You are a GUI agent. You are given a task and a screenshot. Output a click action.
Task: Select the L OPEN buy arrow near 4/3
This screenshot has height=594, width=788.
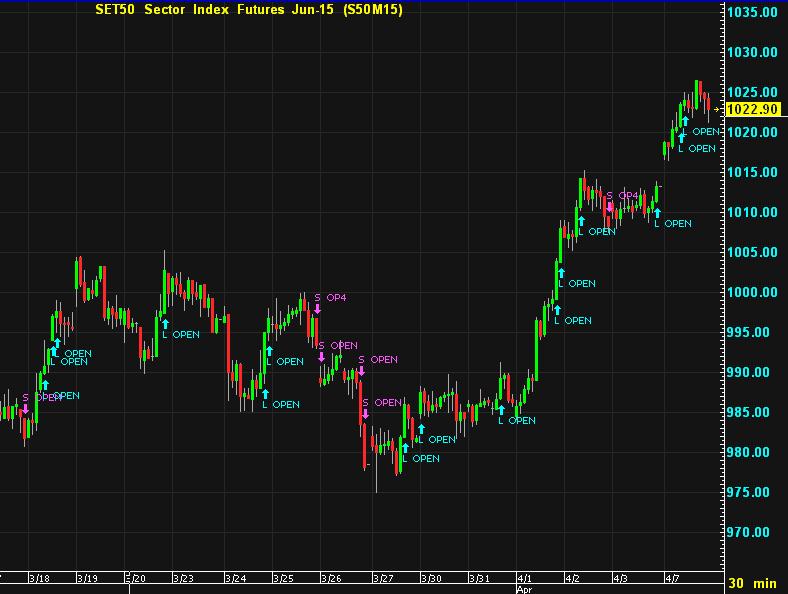click(x=657, y=212)
